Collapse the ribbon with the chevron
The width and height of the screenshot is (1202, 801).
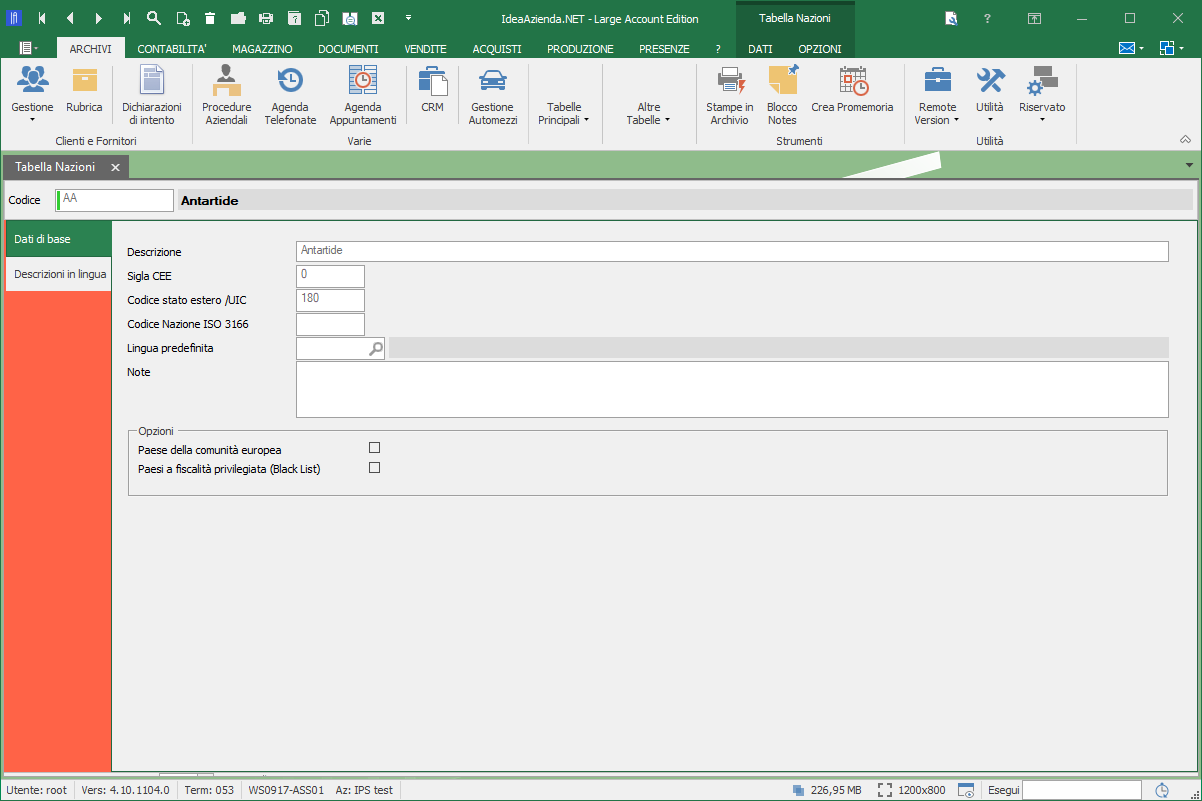pyautogui.click(x=1186, y=140)
